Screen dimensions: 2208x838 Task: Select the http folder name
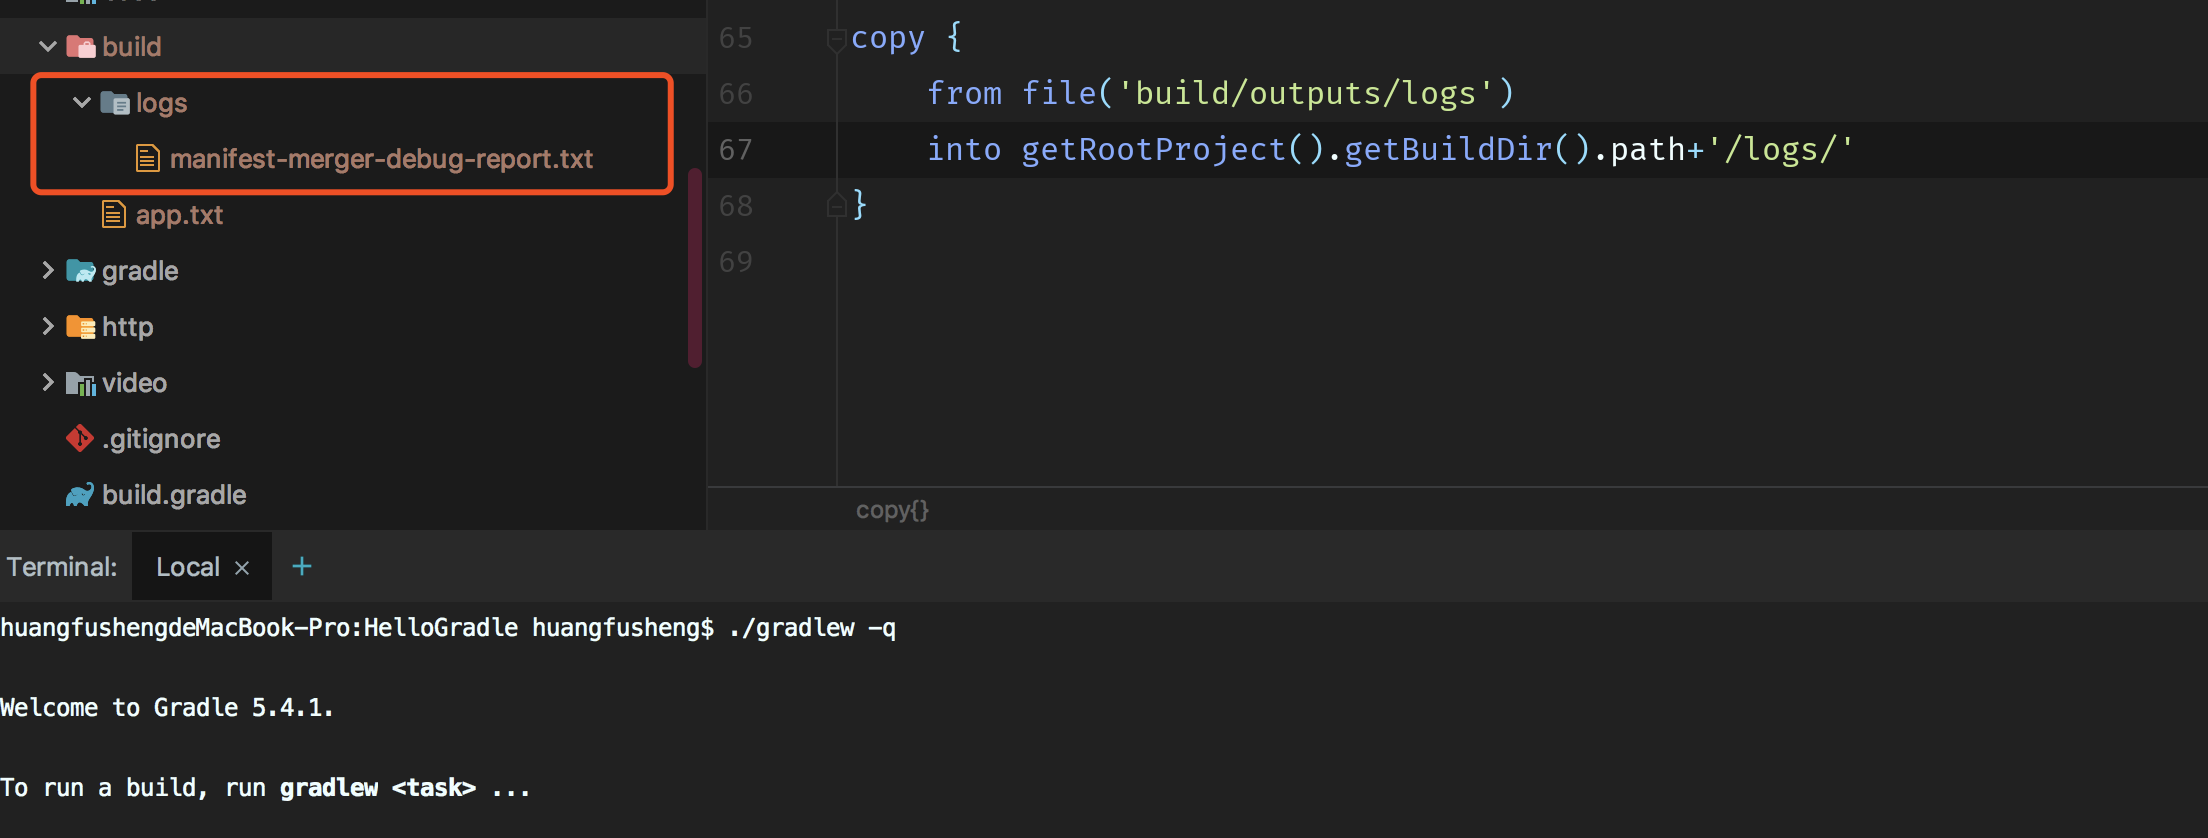point(127,327)
